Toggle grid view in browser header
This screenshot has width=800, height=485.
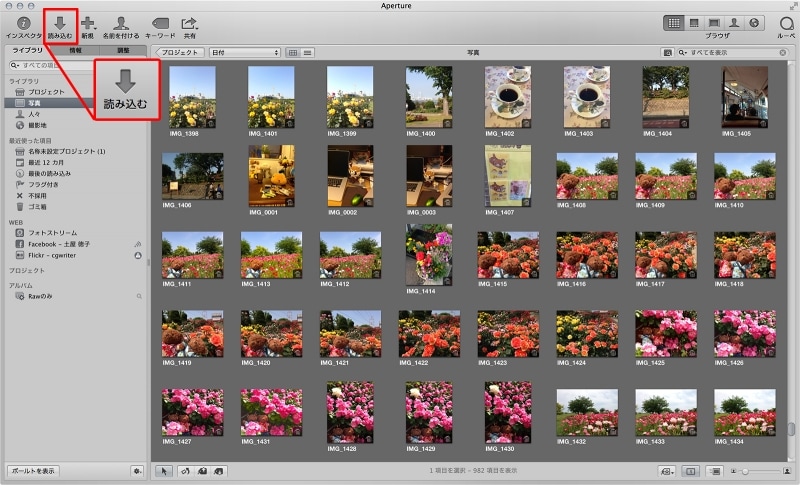(292, 51)
